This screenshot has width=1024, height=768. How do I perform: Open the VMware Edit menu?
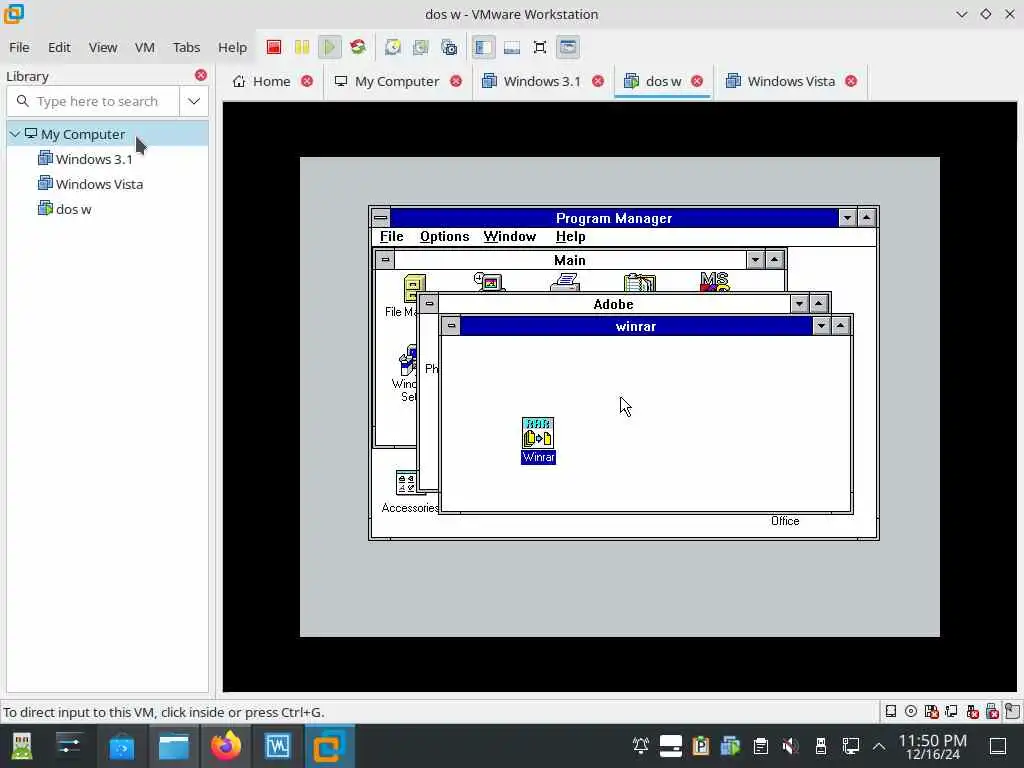[59, 47]
